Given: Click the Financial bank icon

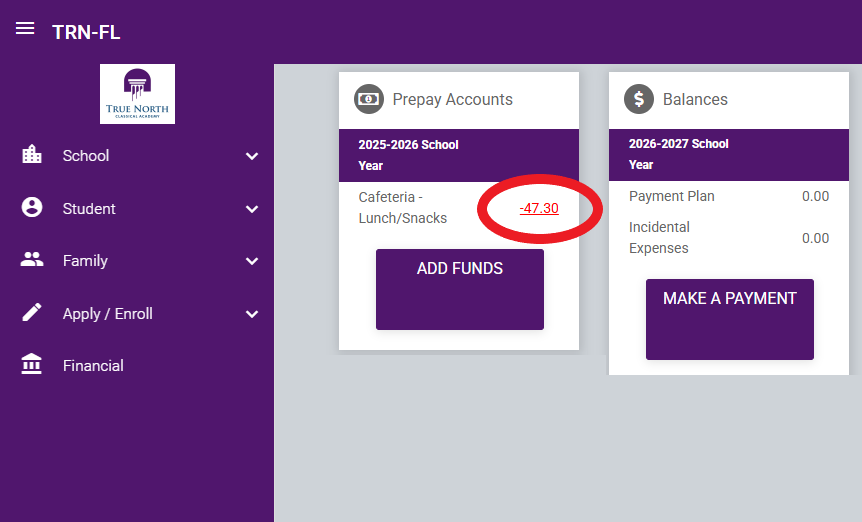Looking at the screenshot, I should tap(31, 364).
